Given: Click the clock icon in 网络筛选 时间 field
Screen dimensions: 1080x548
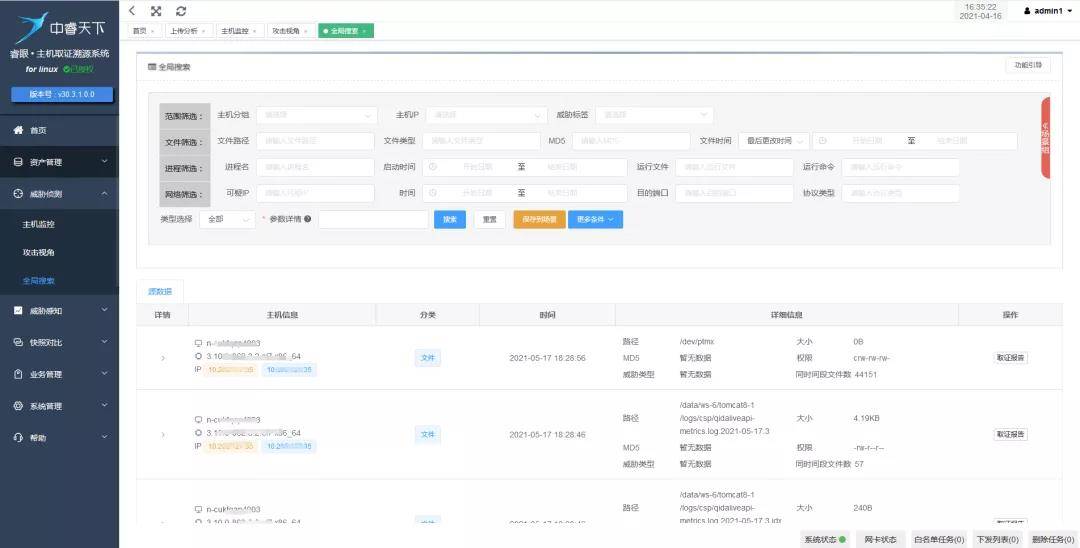Looking at the screenshot, I should [433, 193].
